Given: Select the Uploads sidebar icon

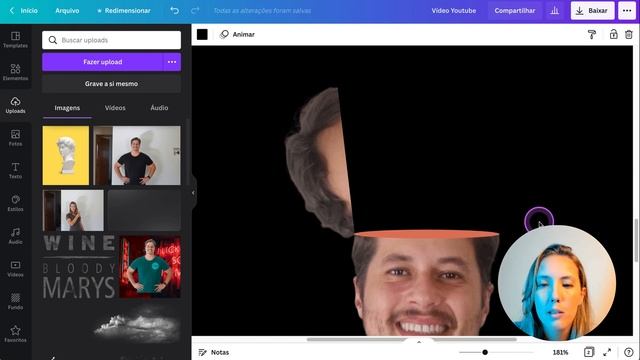Looking at the screenshot, I should [16, 105].
